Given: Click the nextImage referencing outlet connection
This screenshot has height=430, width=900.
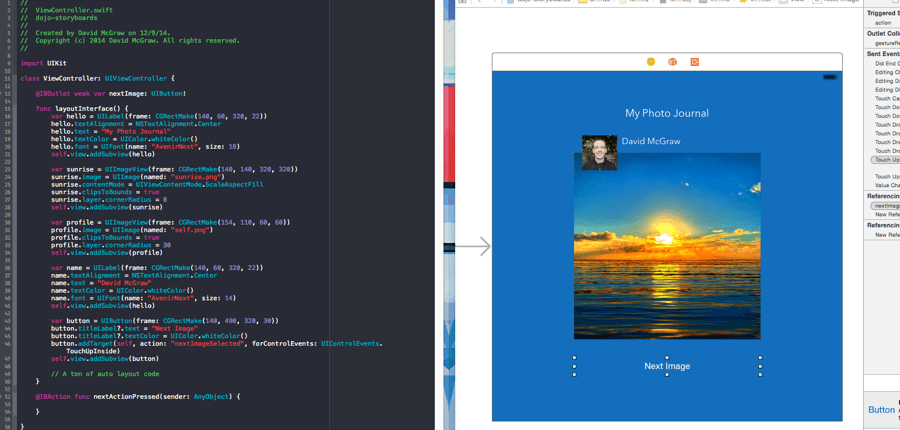Looking at the screenshot, I should (885, 205).
